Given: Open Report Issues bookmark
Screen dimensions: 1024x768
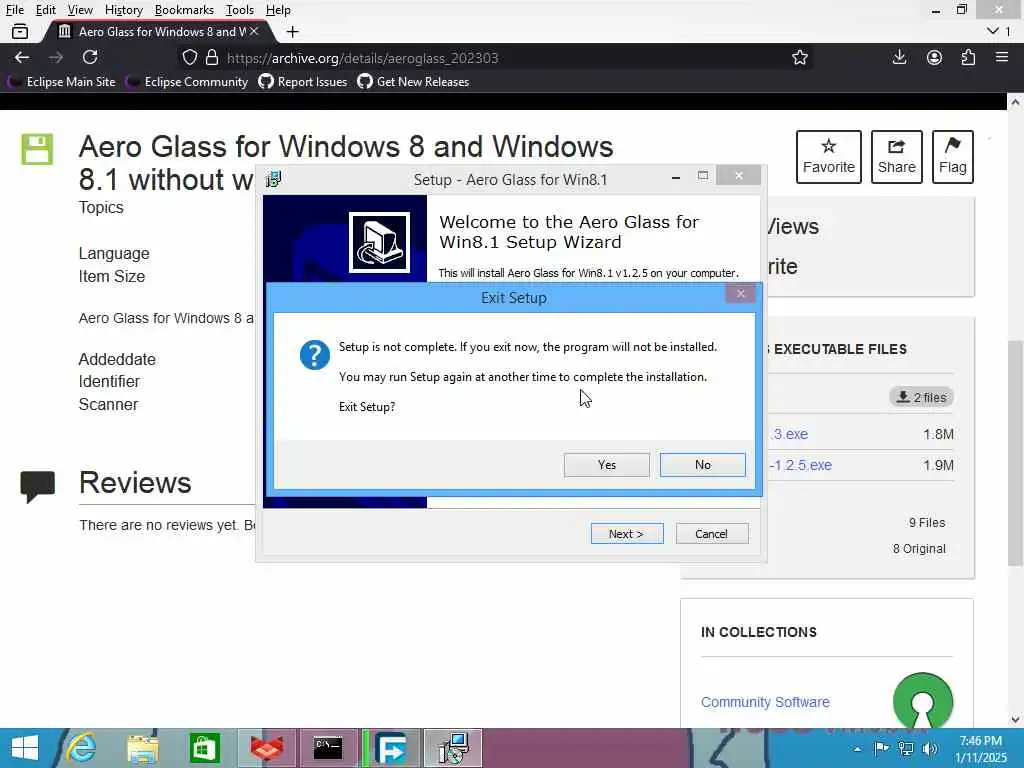Looking at the screenshot, I should pyautogui.click(x=303, y=82).
